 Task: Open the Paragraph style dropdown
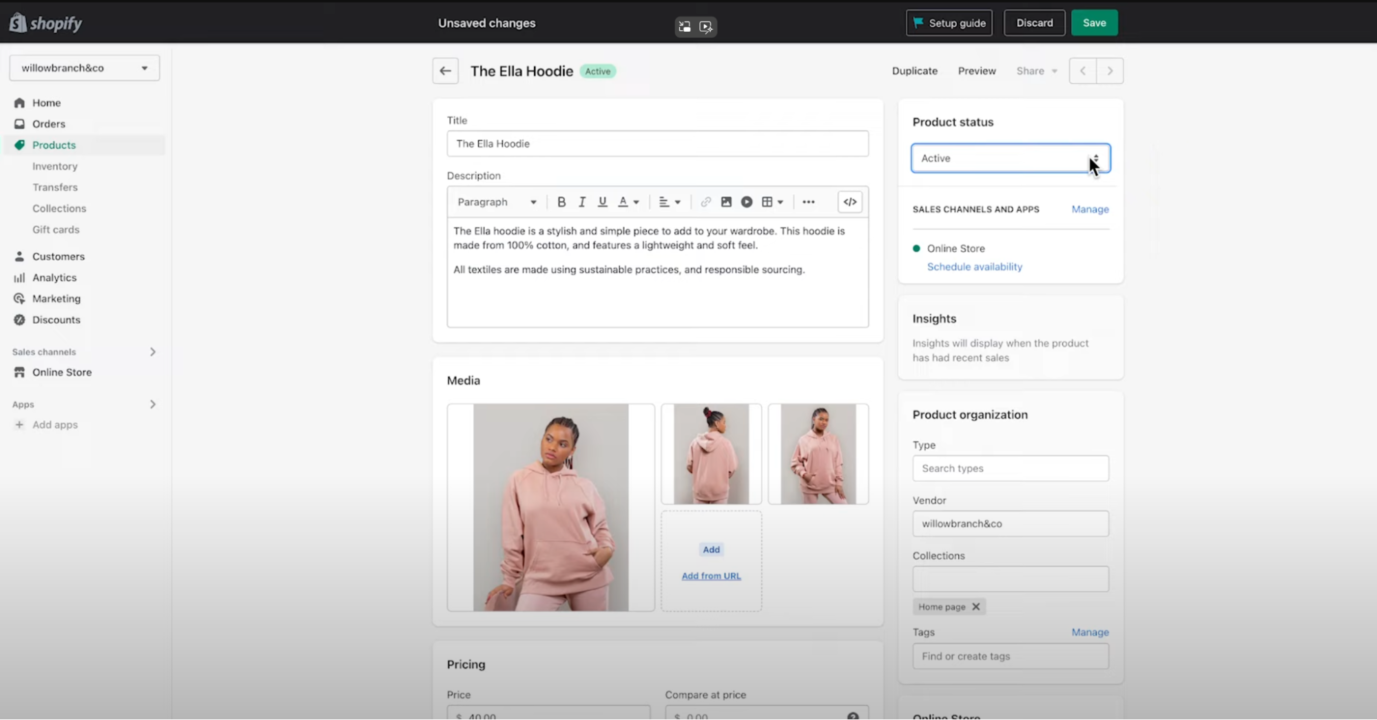pyautogui.click(x=495, y=201)
